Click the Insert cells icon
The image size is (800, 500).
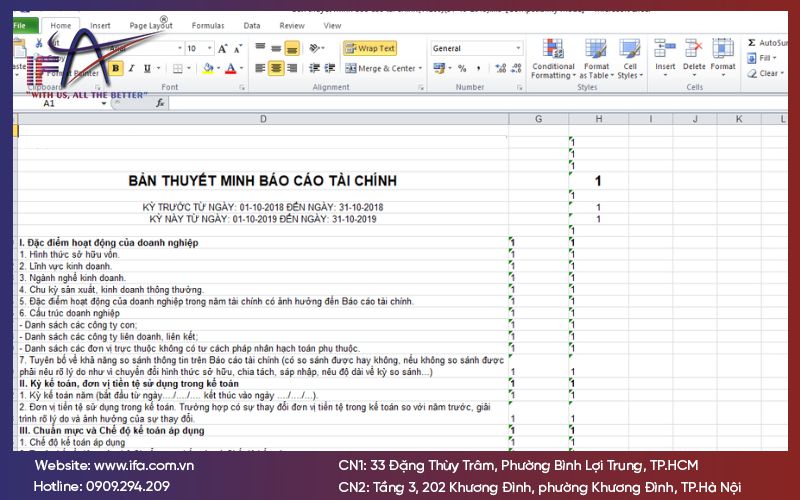(665, 49)
